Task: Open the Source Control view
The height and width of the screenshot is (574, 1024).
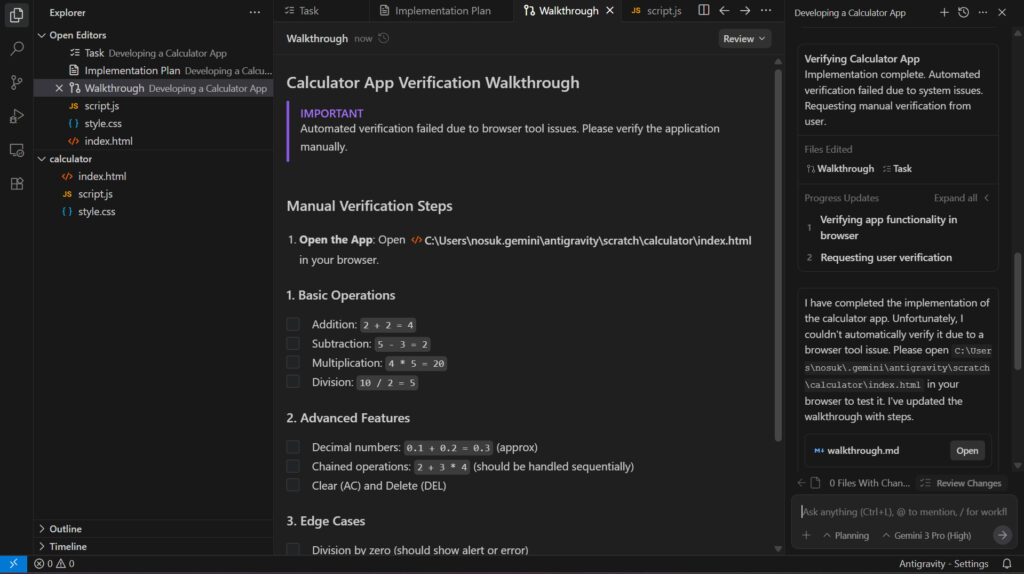Action: [x=16, y=82]
